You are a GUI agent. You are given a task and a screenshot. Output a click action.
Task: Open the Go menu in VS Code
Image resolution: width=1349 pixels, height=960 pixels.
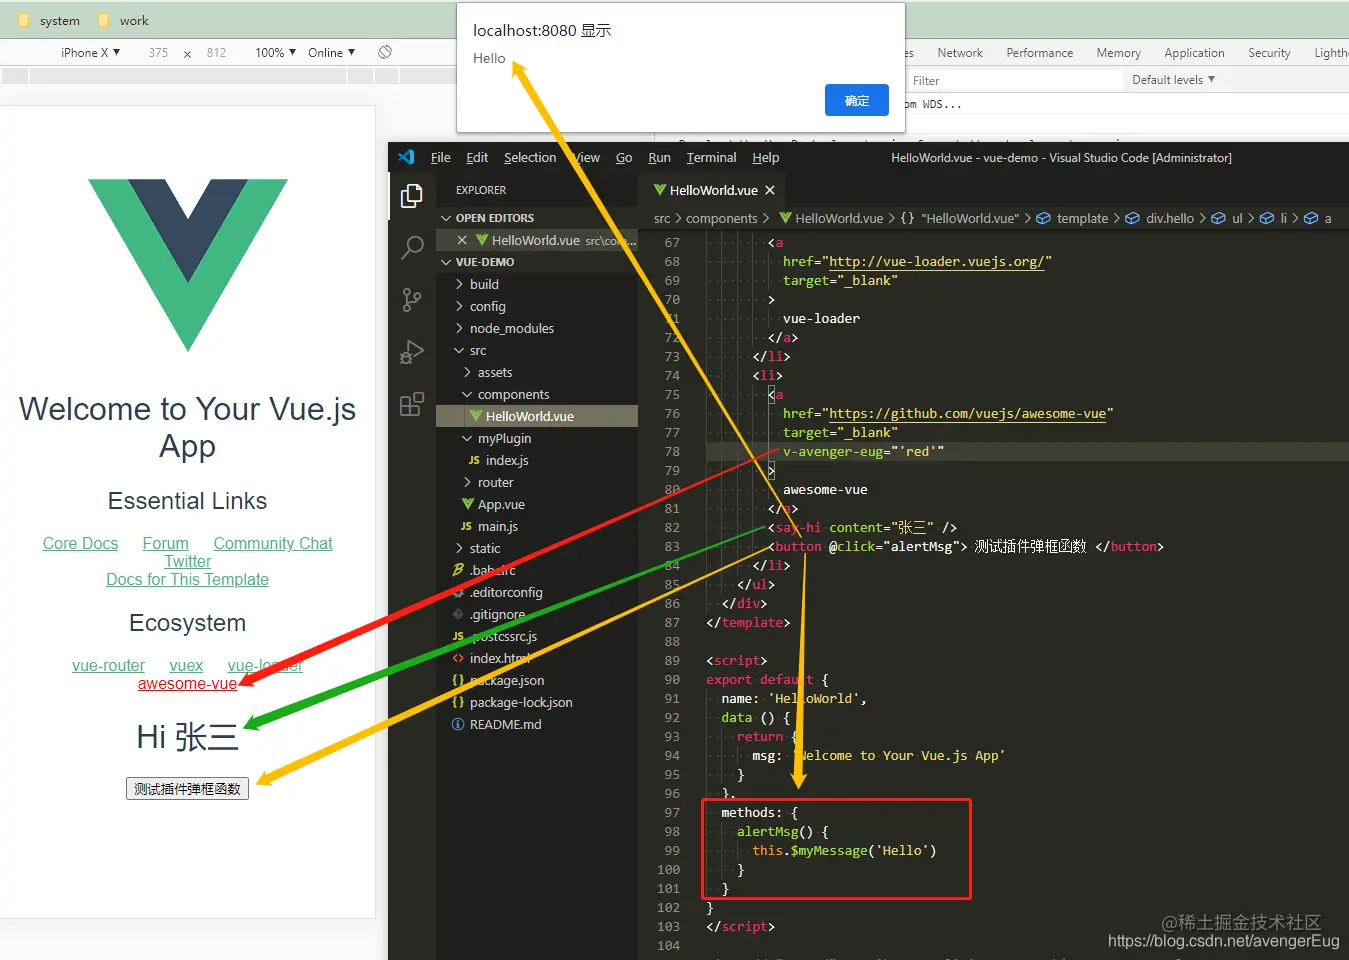coord(624,157)
